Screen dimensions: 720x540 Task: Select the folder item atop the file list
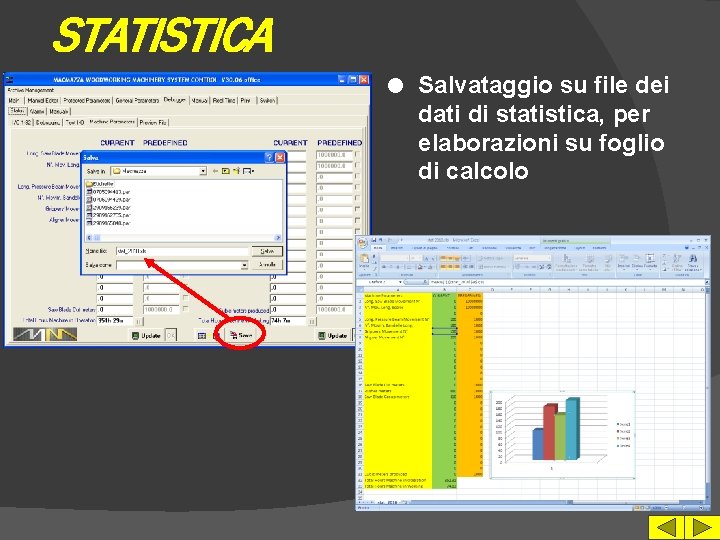point(100,184)
